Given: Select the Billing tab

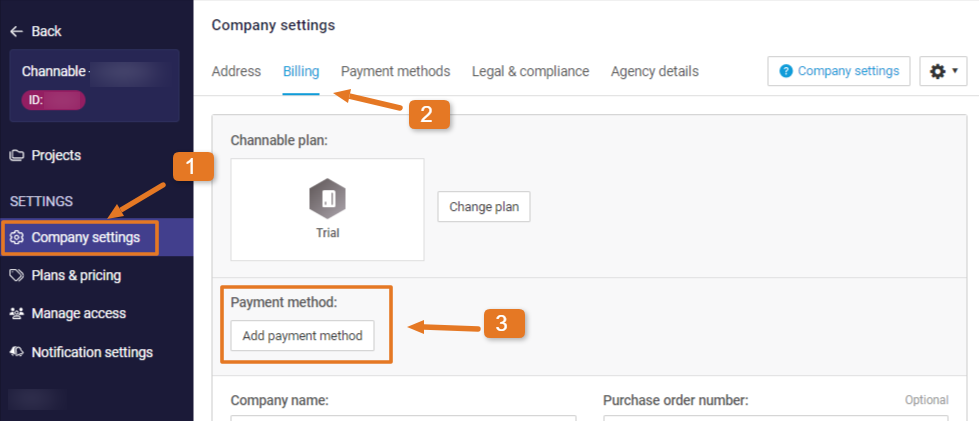Looking at the screenshot, I should click(301, 71).
